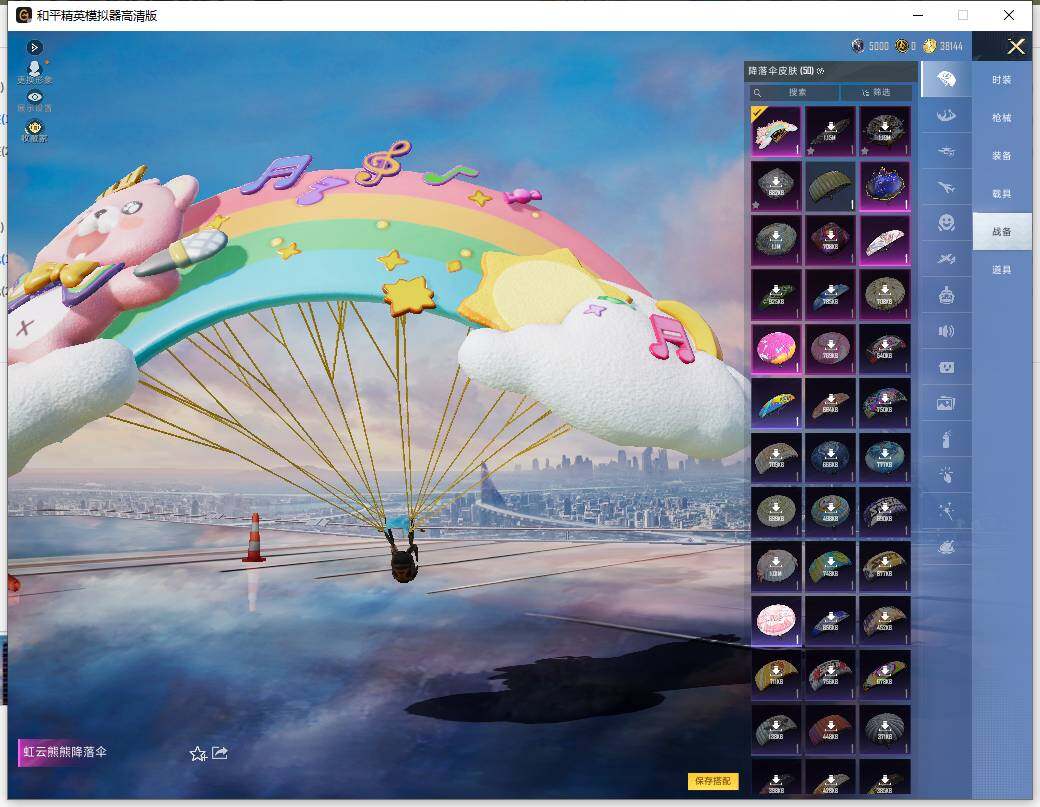The width and height of the screenshot is (1040, 807).
Task: Click the gold coin 38144 currency icon
Action: pyautogui.click(x=929, y=46)
